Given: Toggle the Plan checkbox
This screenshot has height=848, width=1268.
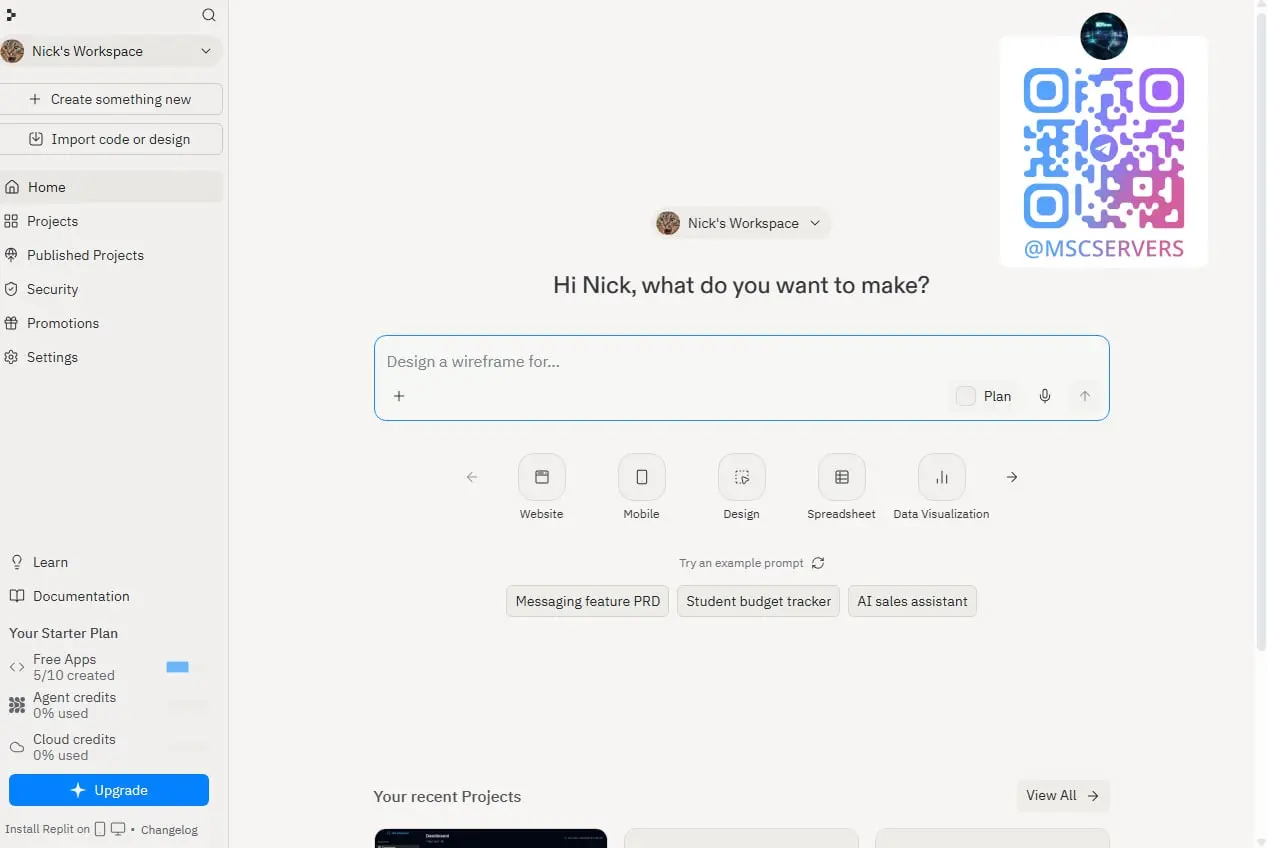Looking at the screenshot, I should 966,396.
